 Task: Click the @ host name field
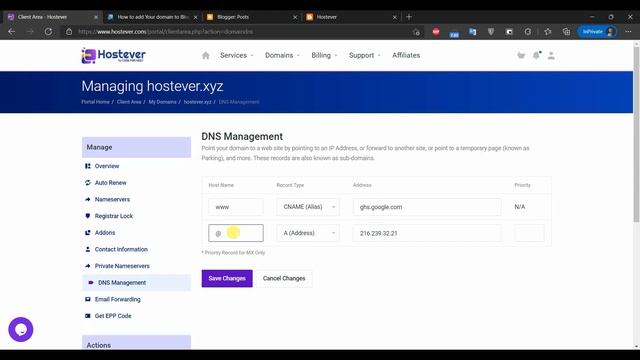click(236, 233)
